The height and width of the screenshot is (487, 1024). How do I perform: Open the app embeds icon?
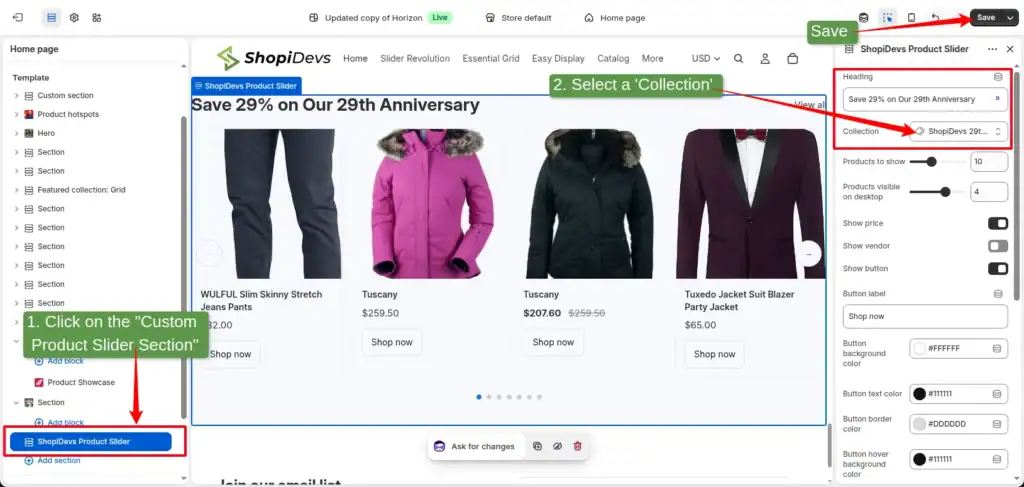point(97,18)
